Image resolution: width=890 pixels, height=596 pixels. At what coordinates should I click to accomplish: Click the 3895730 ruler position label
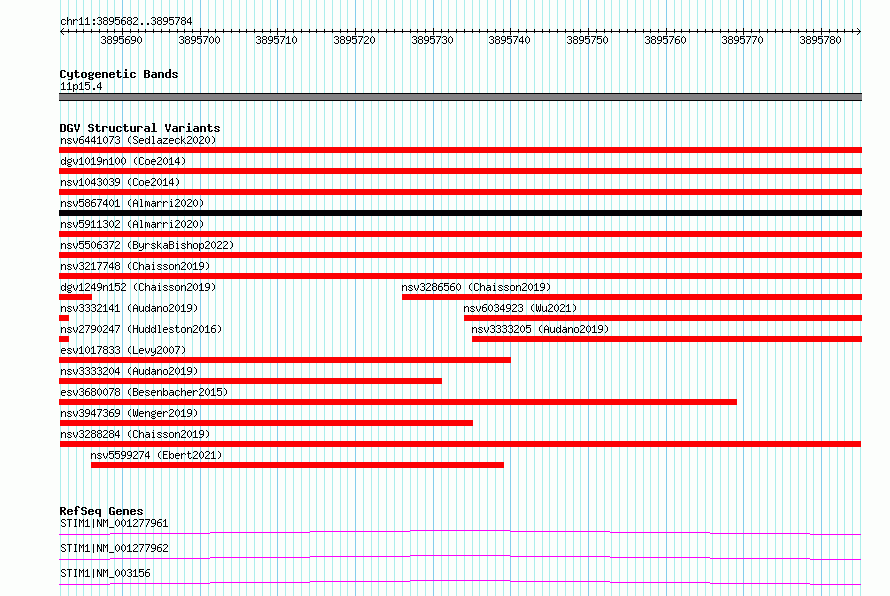pyautogui.click(x=432, y=40)
